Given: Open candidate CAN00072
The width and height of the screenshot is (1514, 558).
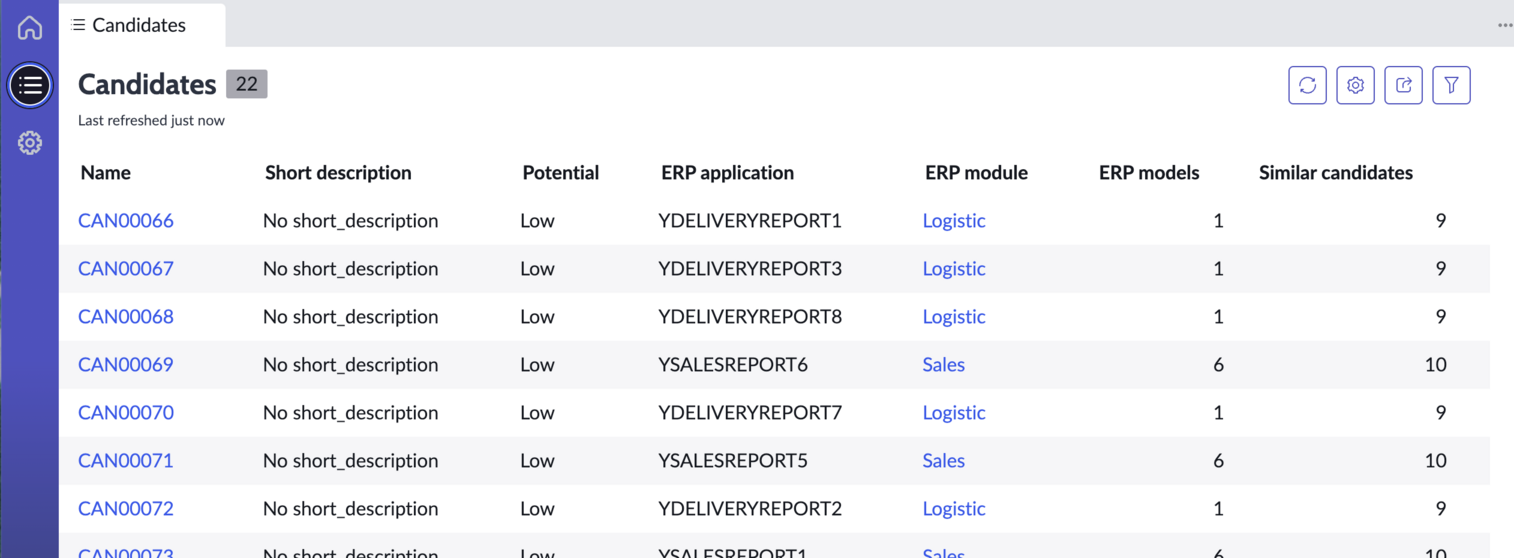Looking at the screenshot, I should point(126,508).
